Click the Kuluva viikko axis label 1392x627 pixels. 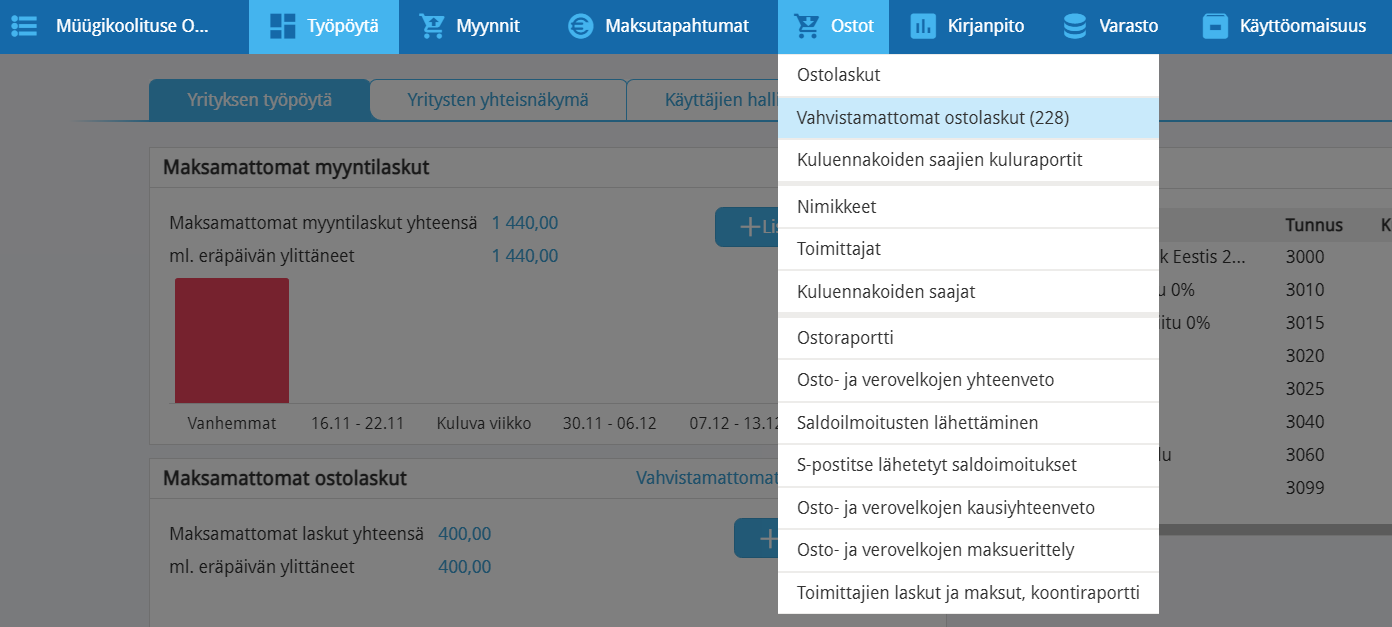pos(484,424)
